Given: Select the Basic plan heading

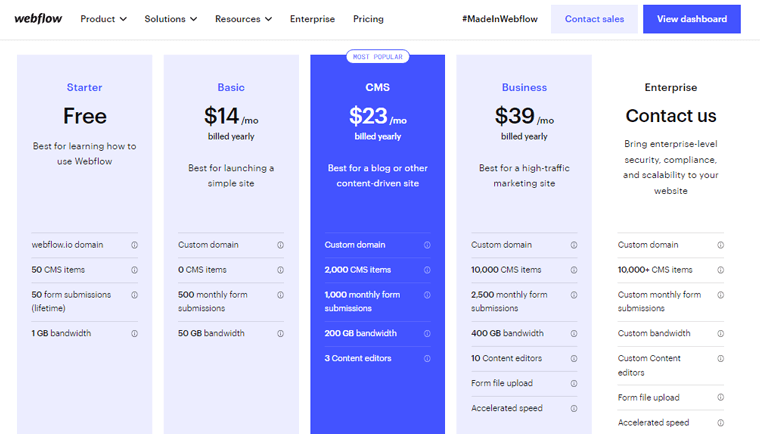Looking at the screenshot, I should click(x=231, y=87).
